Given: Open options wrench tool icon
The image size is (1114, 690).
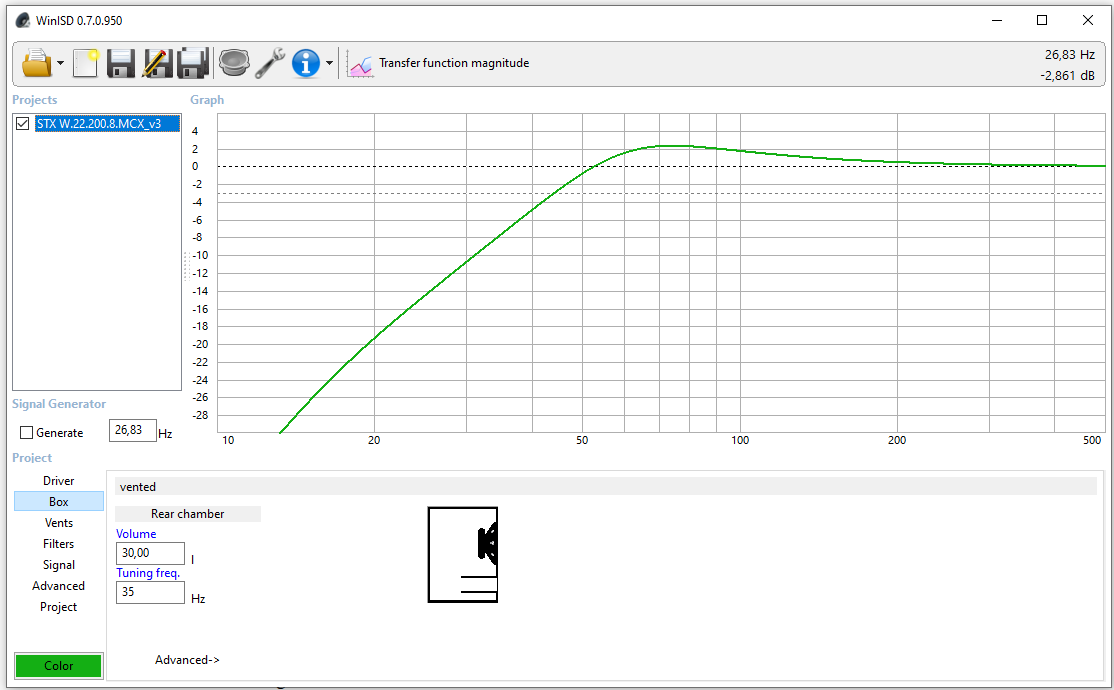Looking at the screenshot, I should pos(270,63).
